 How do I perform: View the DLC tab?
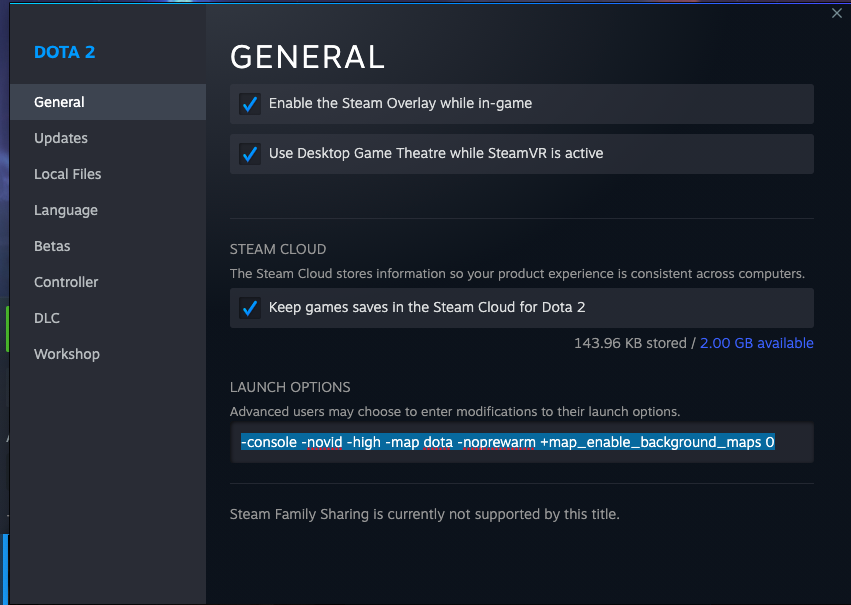pyautogui.click(x=46, y=317)
